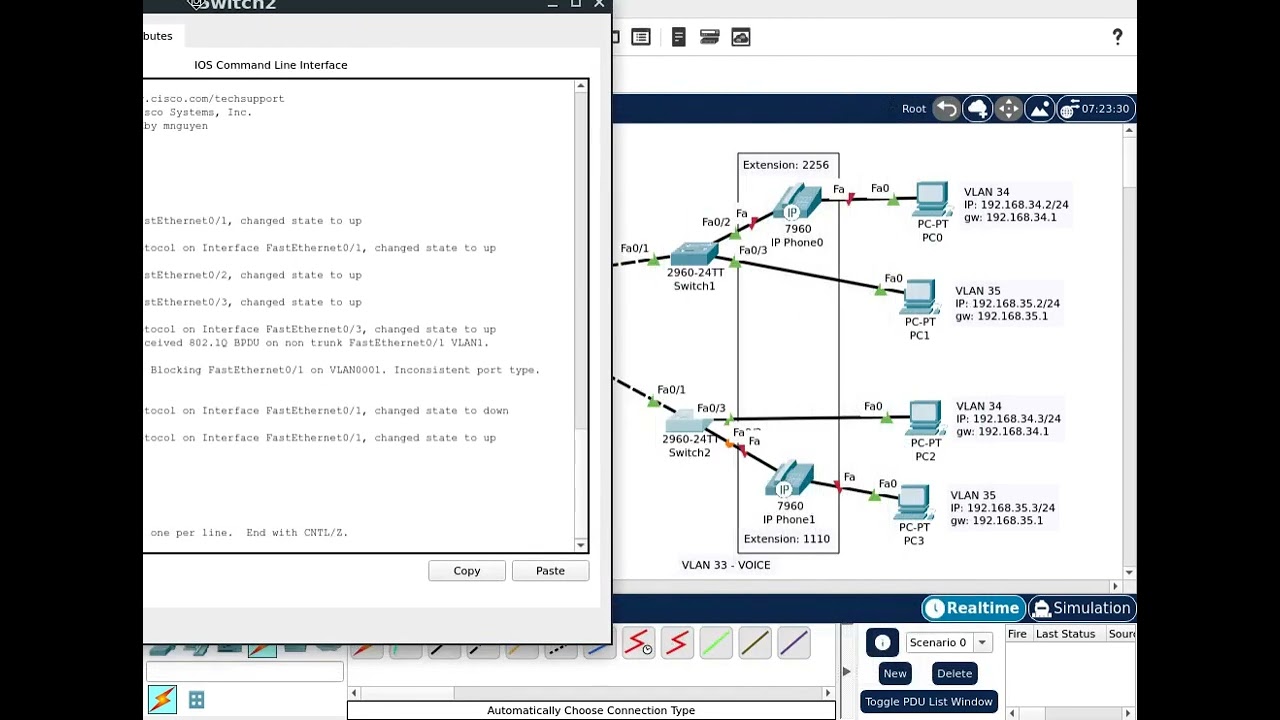The height and width of the screenshot is (720, 1280).
Task: Click the Extension: 2256 label
Action: pyautogui.click(x=786, y=165)
